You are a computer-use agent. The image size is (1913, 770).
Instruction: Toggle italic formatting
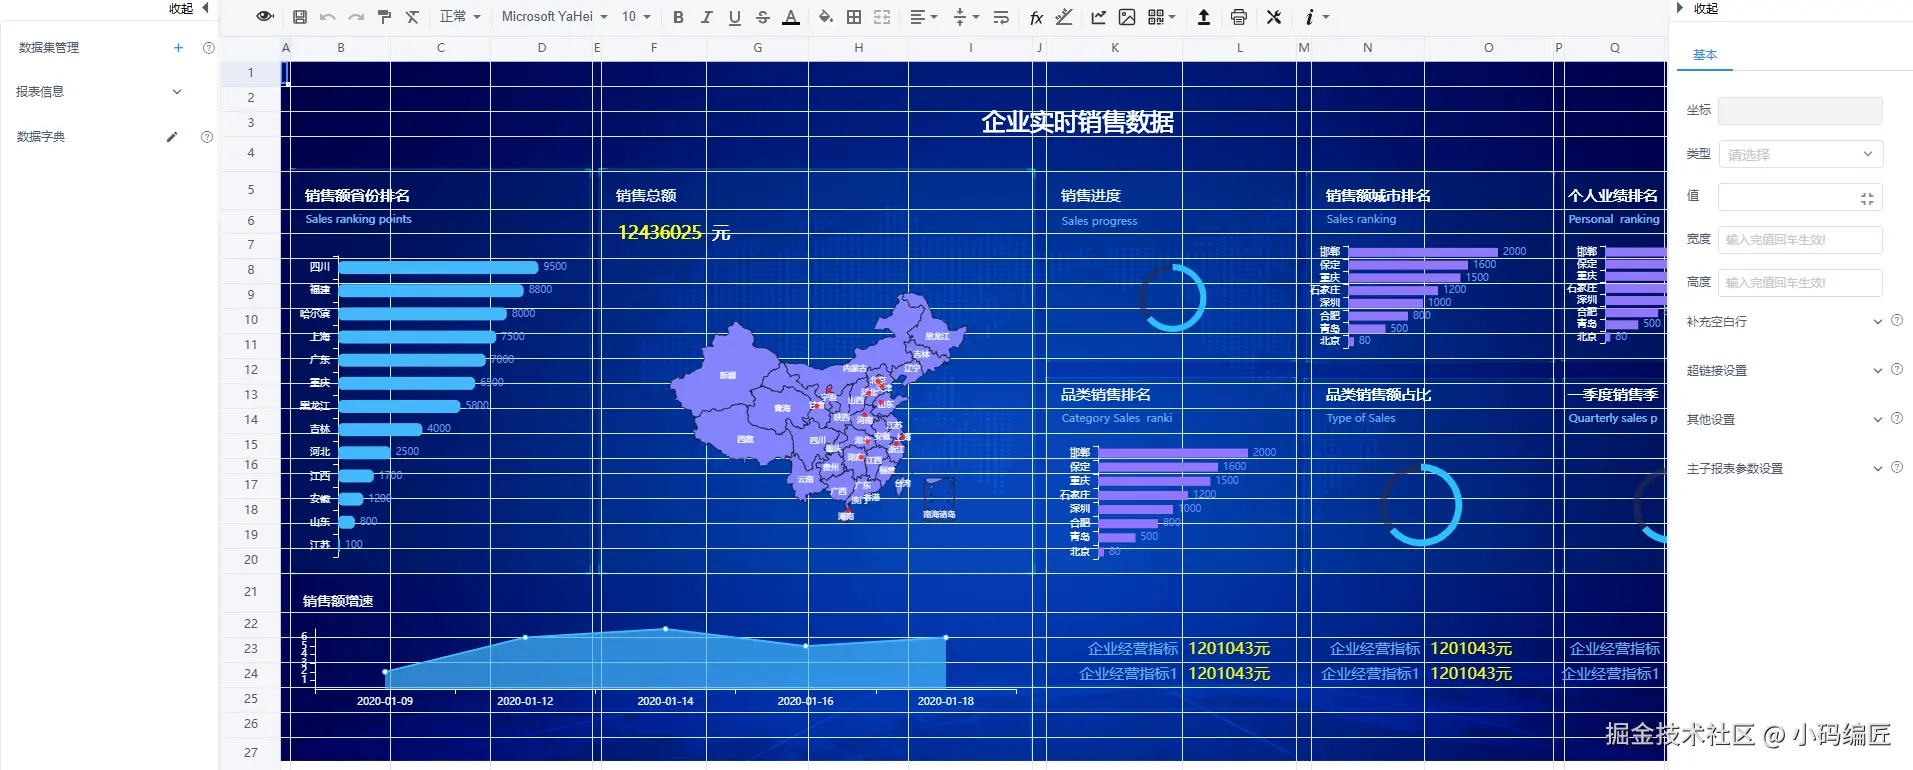[706, 17]
